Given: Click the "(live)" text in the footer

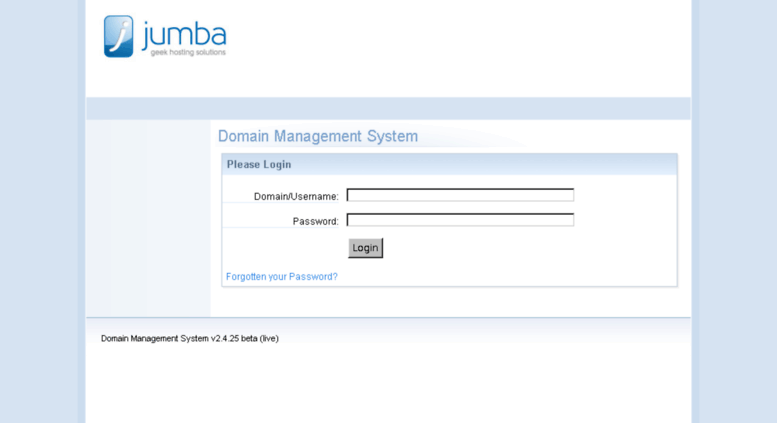Looking at the screenshot, I should pos(269,339).
